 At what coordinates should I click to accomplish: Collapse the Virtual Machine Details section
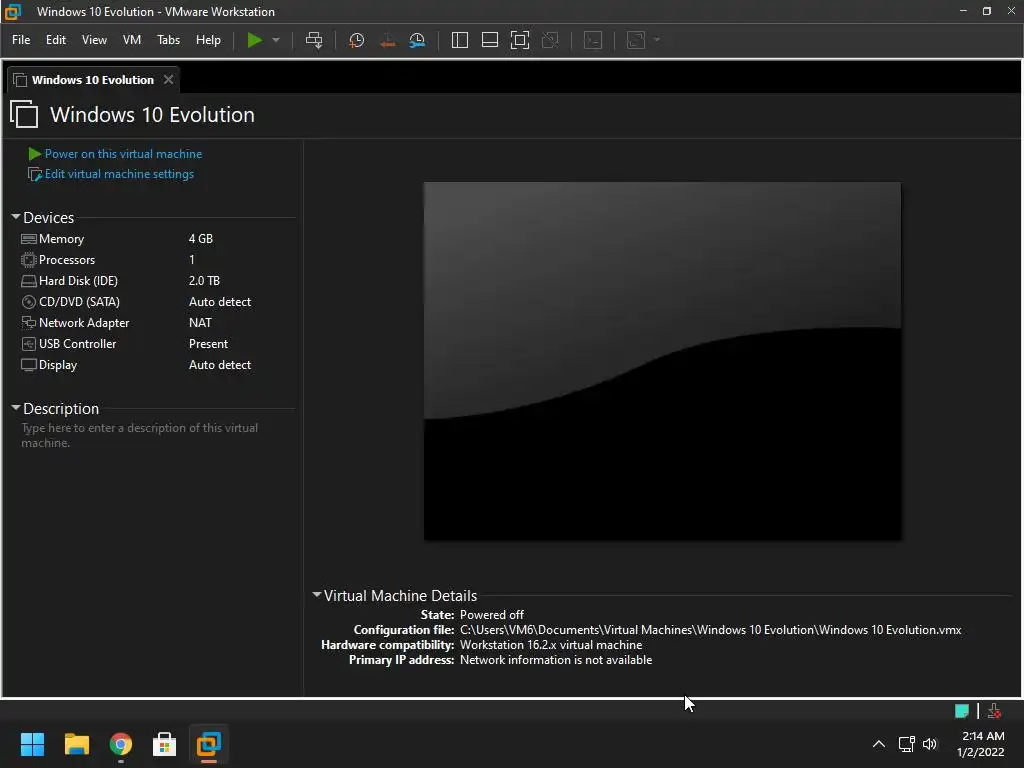[x=317, y=595]
